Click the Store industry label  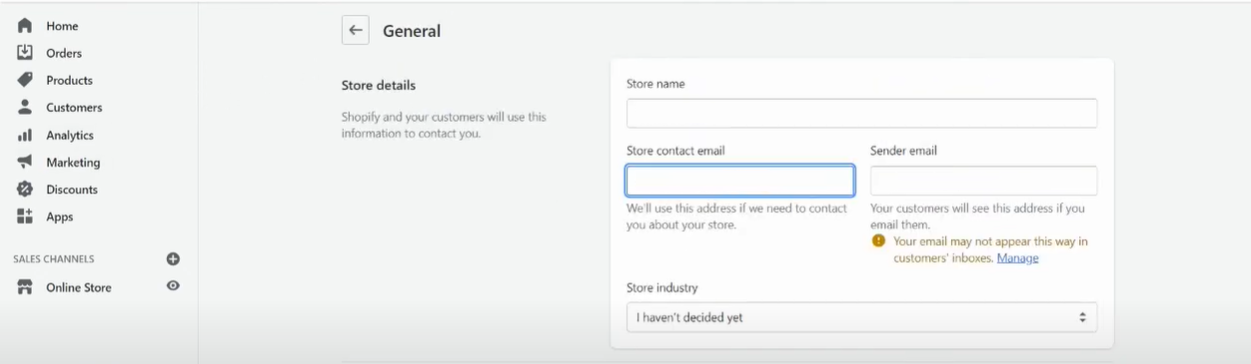click(x=662, y=288)
